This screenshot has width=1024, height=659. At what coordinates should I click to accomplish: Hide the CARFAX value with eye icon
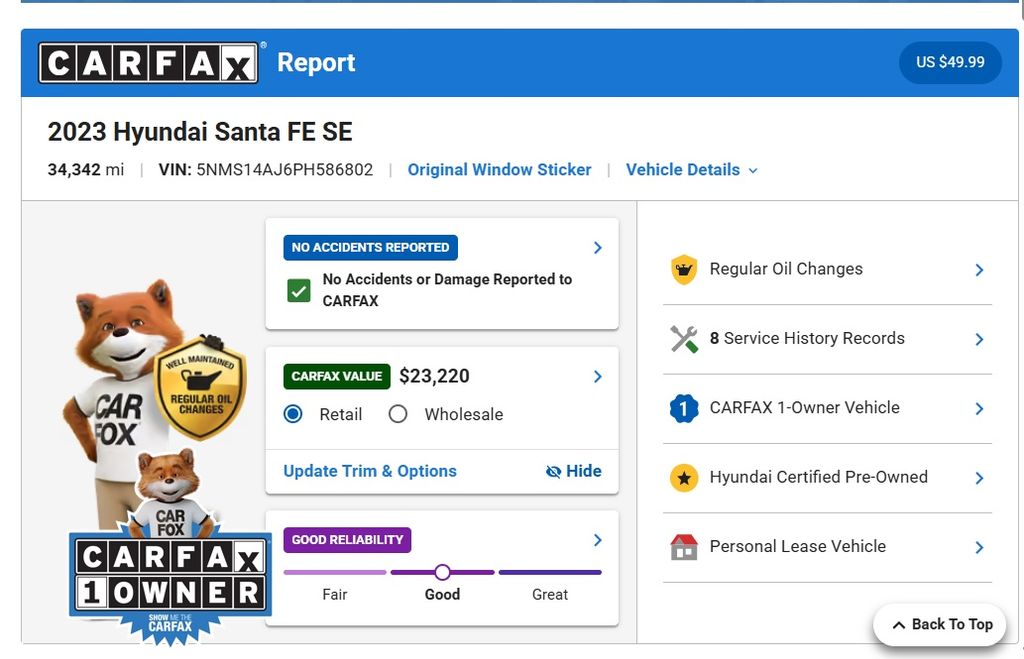(x=573, y=471)
